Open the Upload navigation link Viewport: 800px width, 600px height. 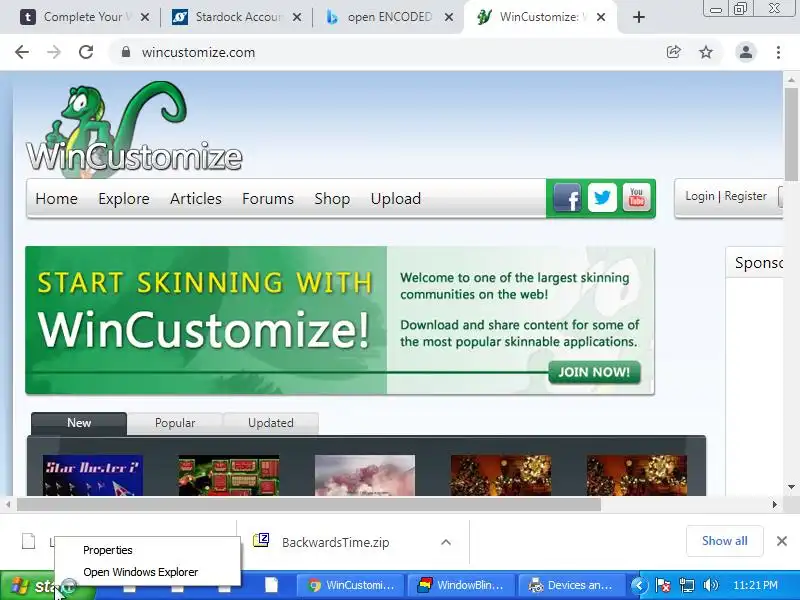coord(396,198)
